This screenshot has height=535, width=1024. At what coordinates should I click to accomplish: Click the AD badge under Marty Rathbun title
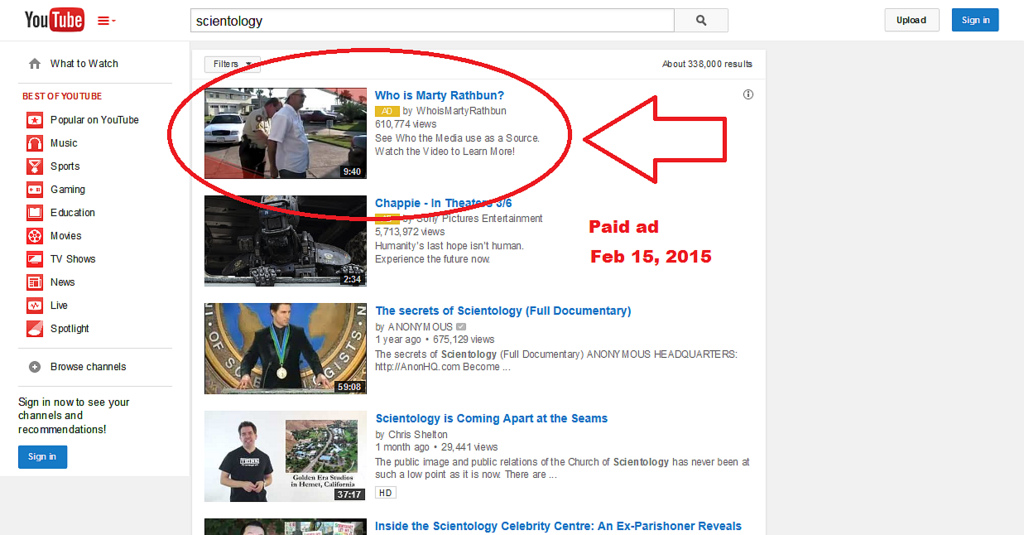pyautogui.click(x=387, y=111)
